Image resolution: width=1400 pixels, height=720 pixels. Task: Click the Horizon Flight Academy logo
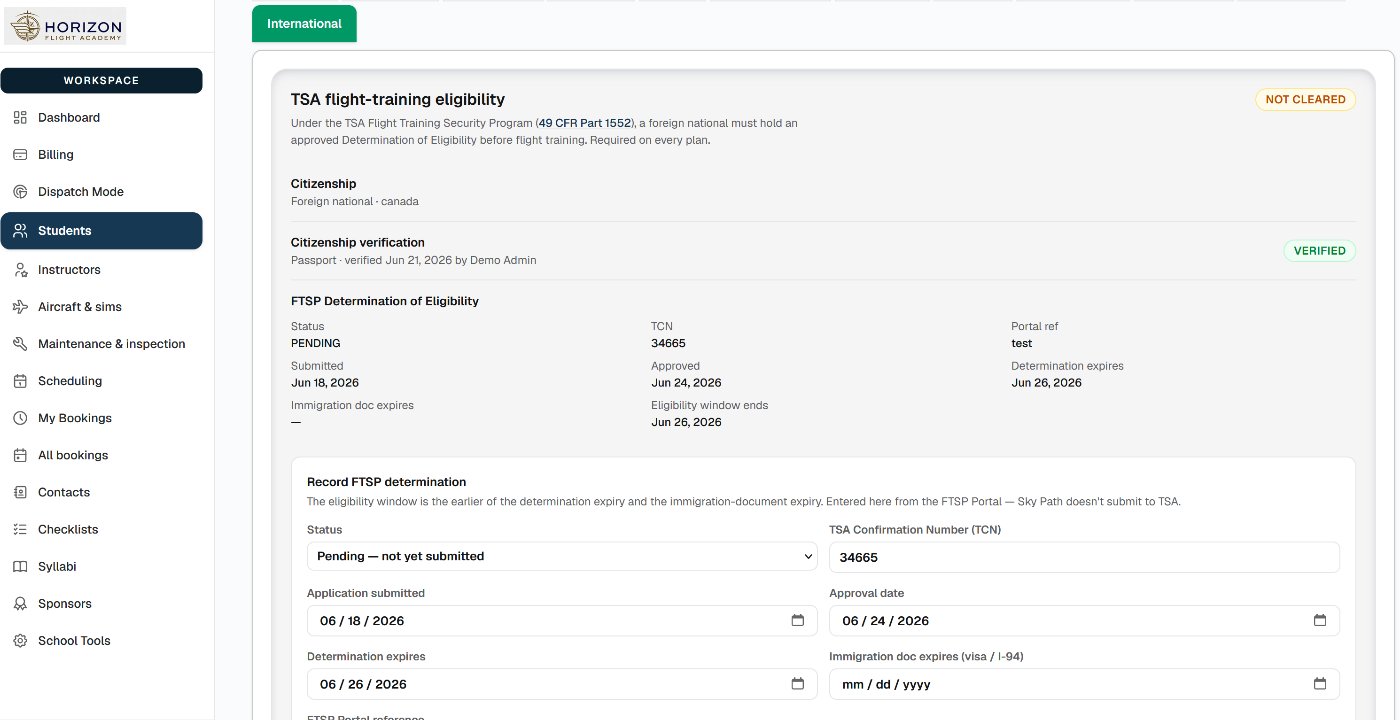(65, 26)
